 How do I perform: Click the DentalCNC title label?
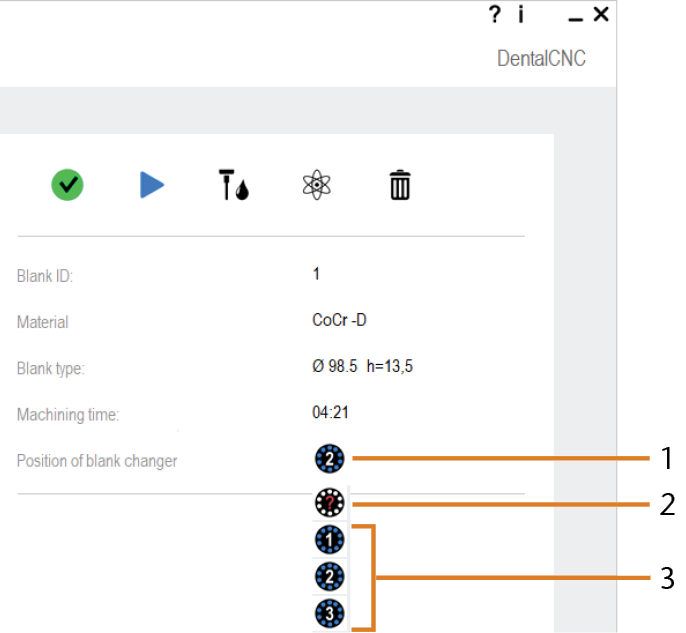click(x=541, y=58)
